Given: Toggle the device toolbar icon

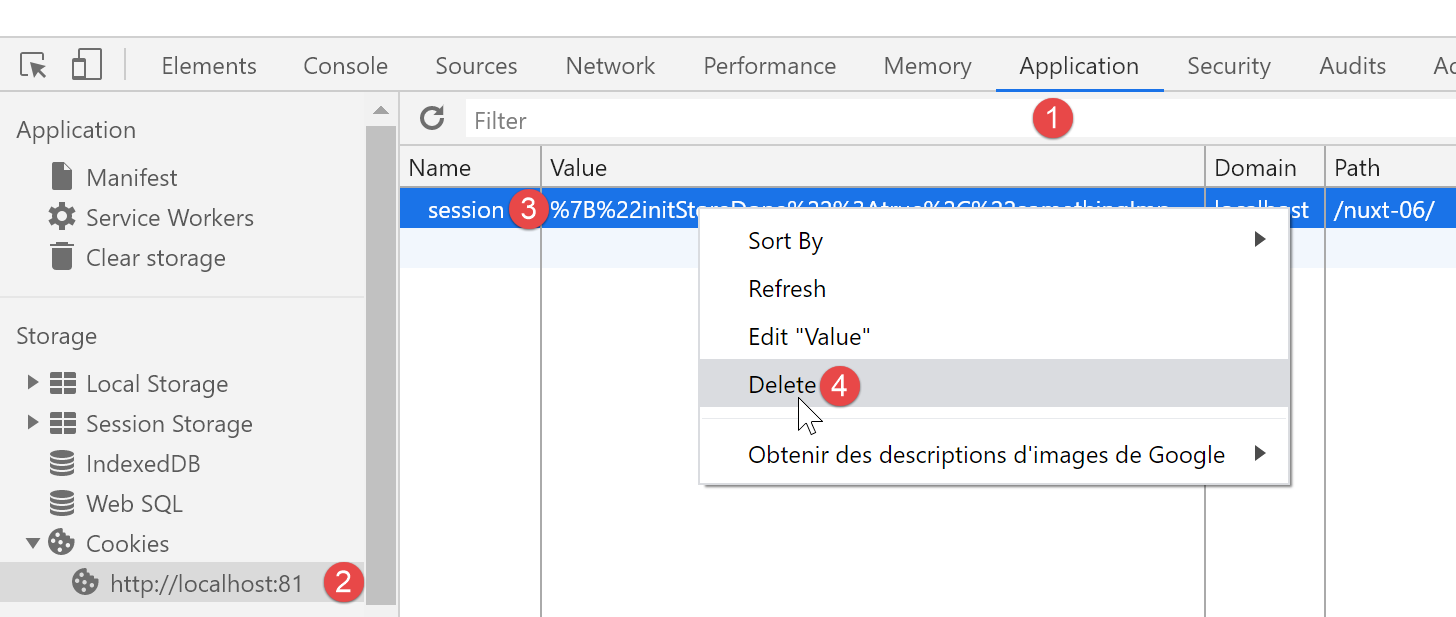Looking at the screenshot, I should click(x=87, y=66).
